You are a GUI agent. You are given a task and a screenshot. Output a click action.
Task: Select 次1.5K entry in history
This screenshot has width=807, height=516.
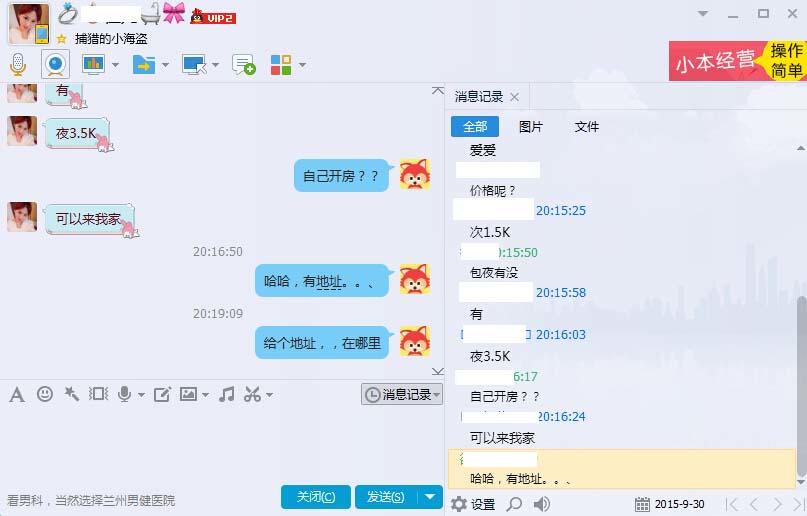pos(490,233)
